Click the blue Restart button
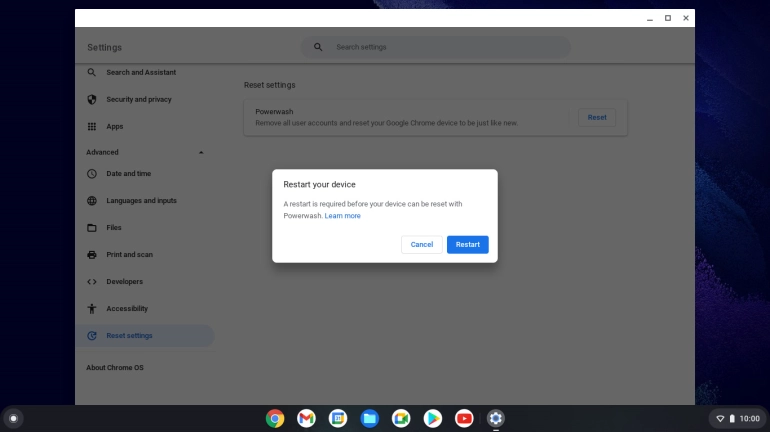Viewport: 770px width, 432px height. coord(467,244)
